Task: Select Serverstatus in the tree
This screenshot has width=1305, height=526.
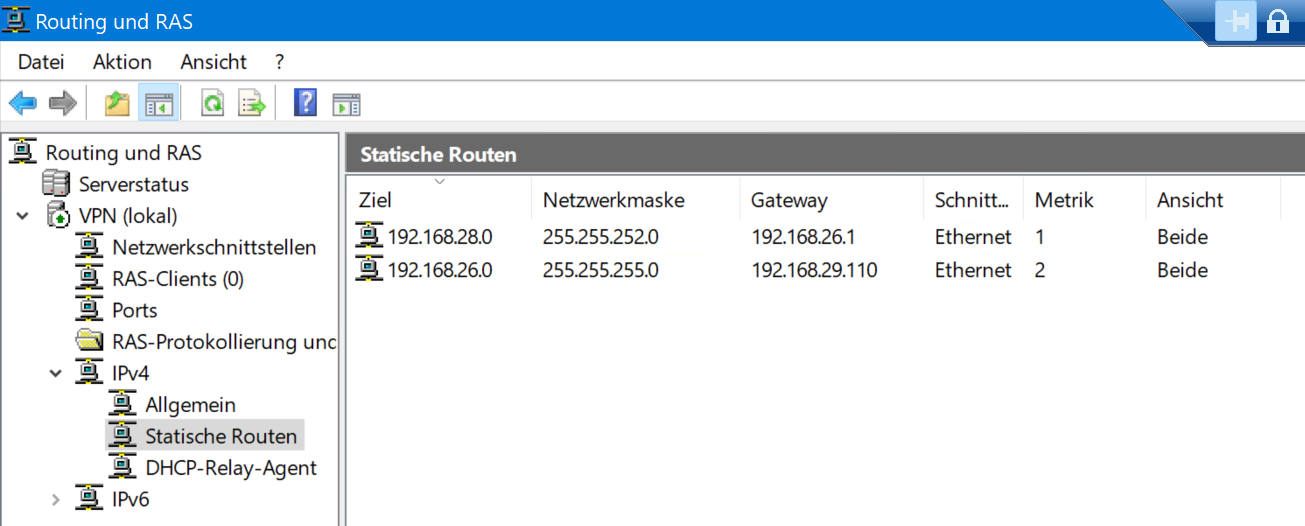Action: 133,184
